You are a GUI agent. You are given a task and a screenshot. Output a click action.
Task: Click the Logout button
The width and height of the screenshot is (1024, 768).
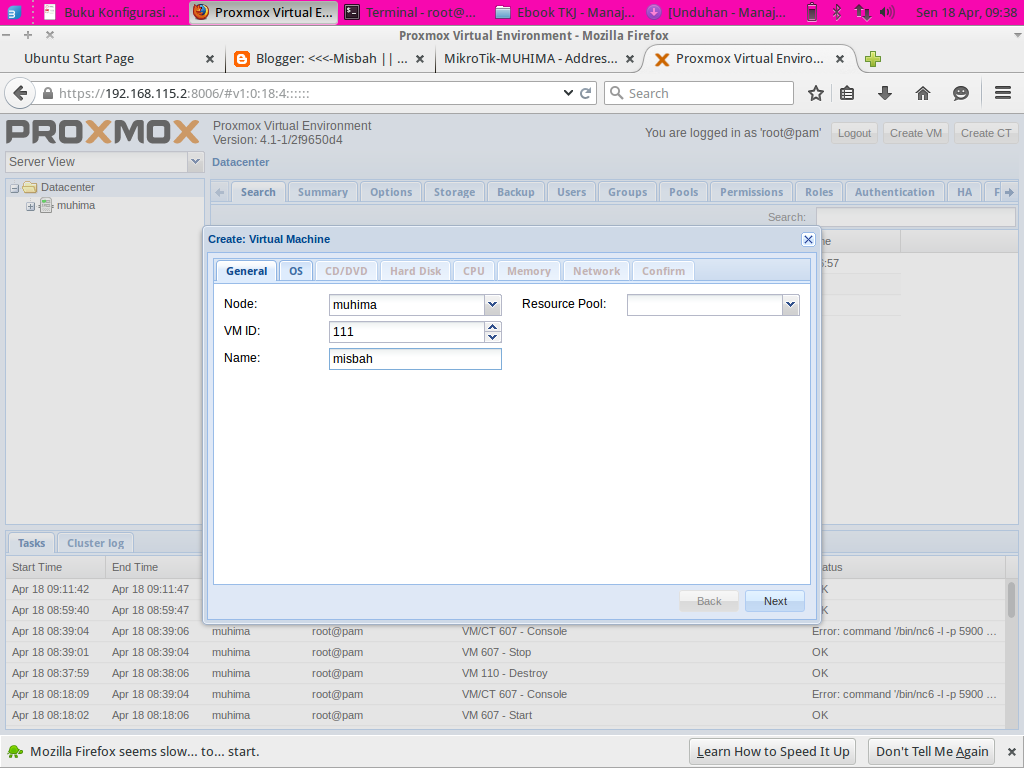coord(854,133)
